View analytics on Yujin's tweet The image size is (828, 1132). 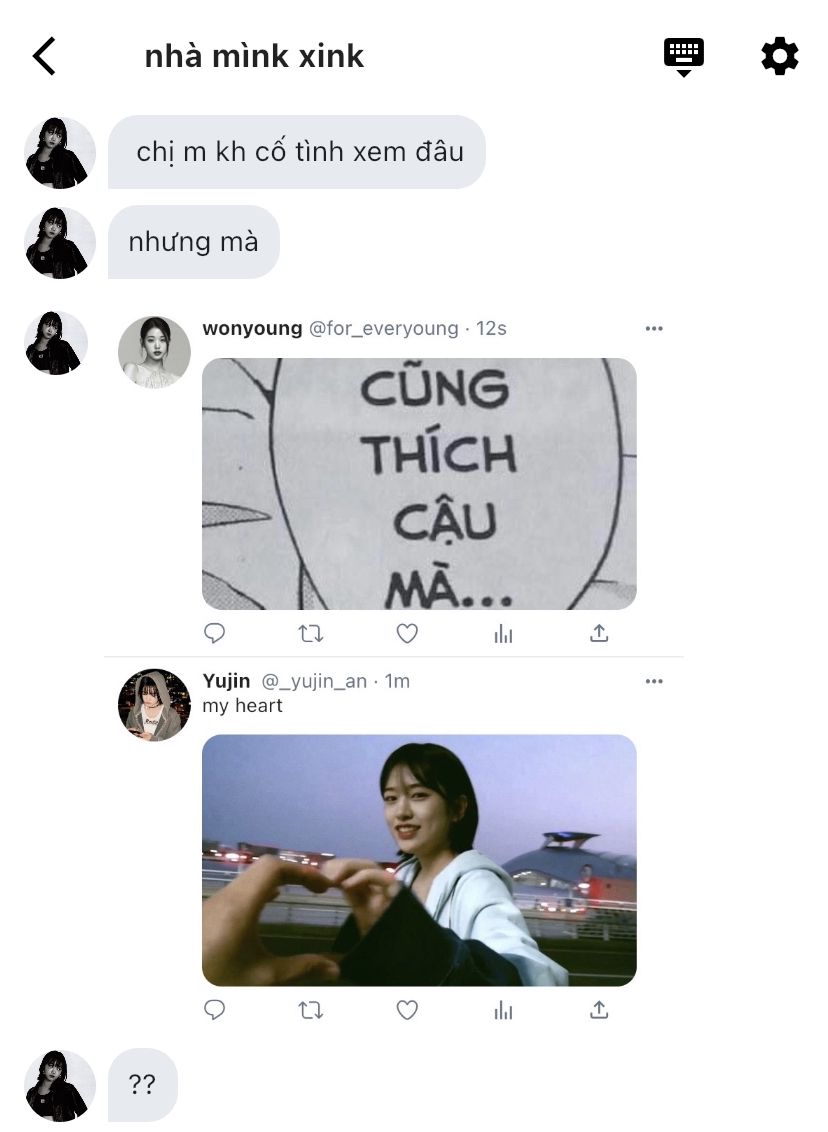pyautogui.click(x=503, y=1011)
